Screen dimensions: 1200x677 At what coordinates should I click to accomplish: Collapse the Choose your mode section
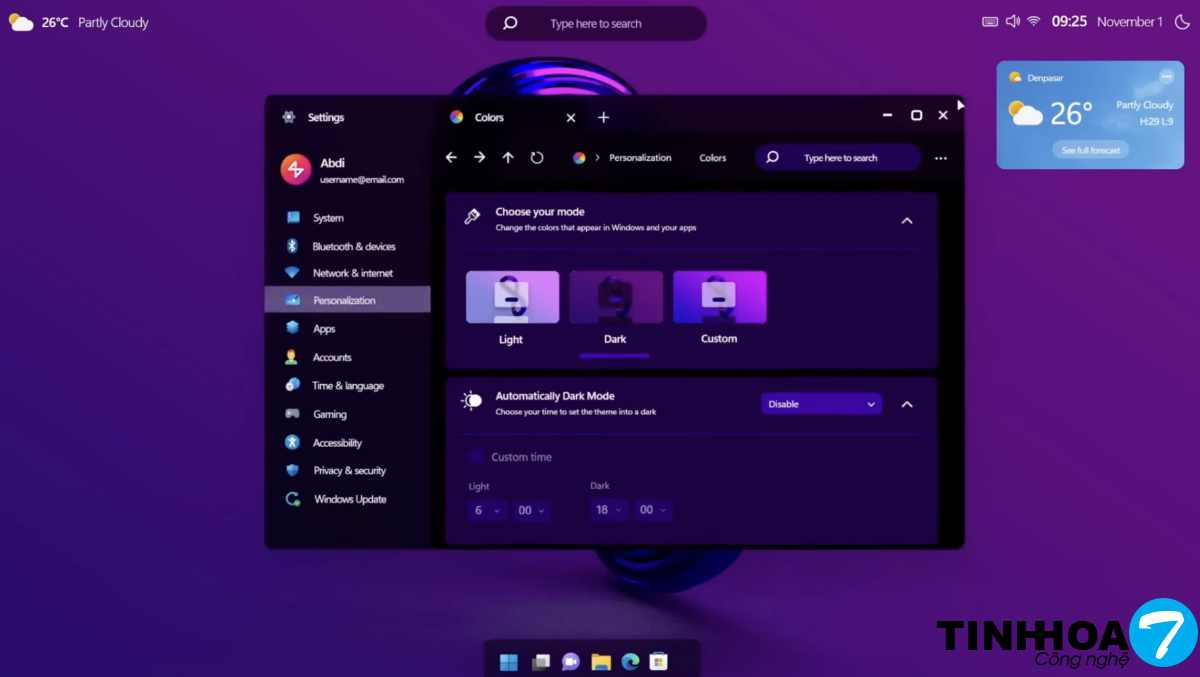[x=907, y=220]
